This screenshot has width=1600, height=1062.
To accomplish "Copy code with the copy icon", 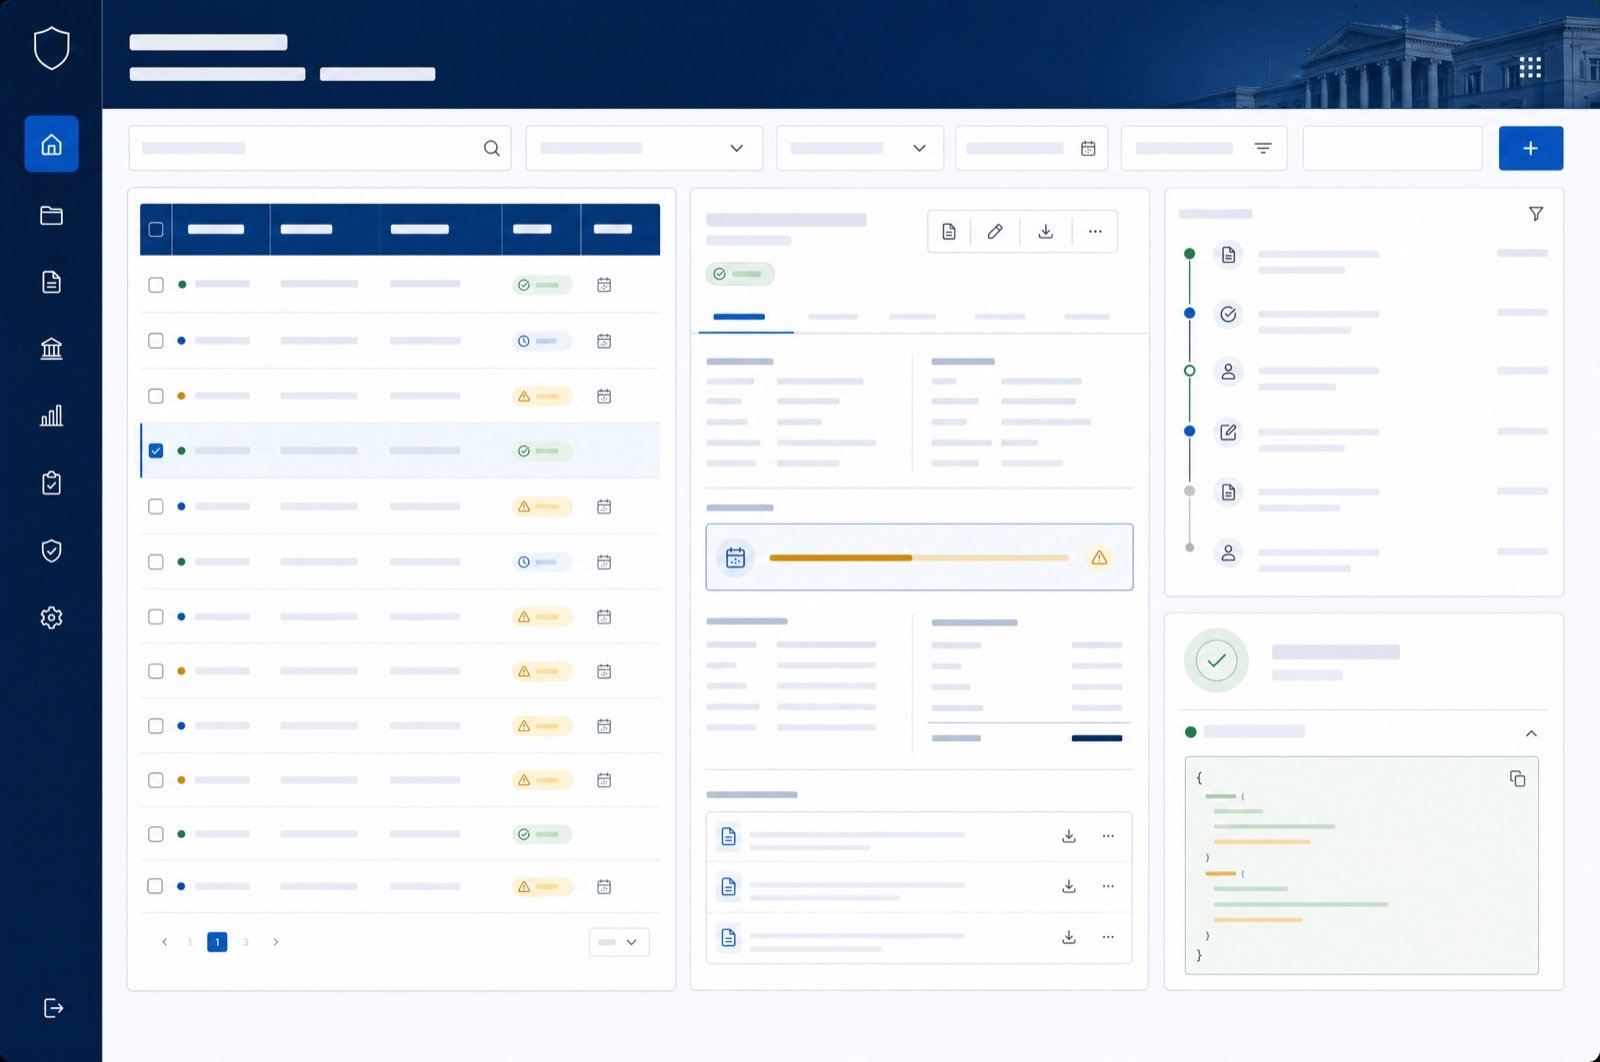I will tap(1517, 778).
